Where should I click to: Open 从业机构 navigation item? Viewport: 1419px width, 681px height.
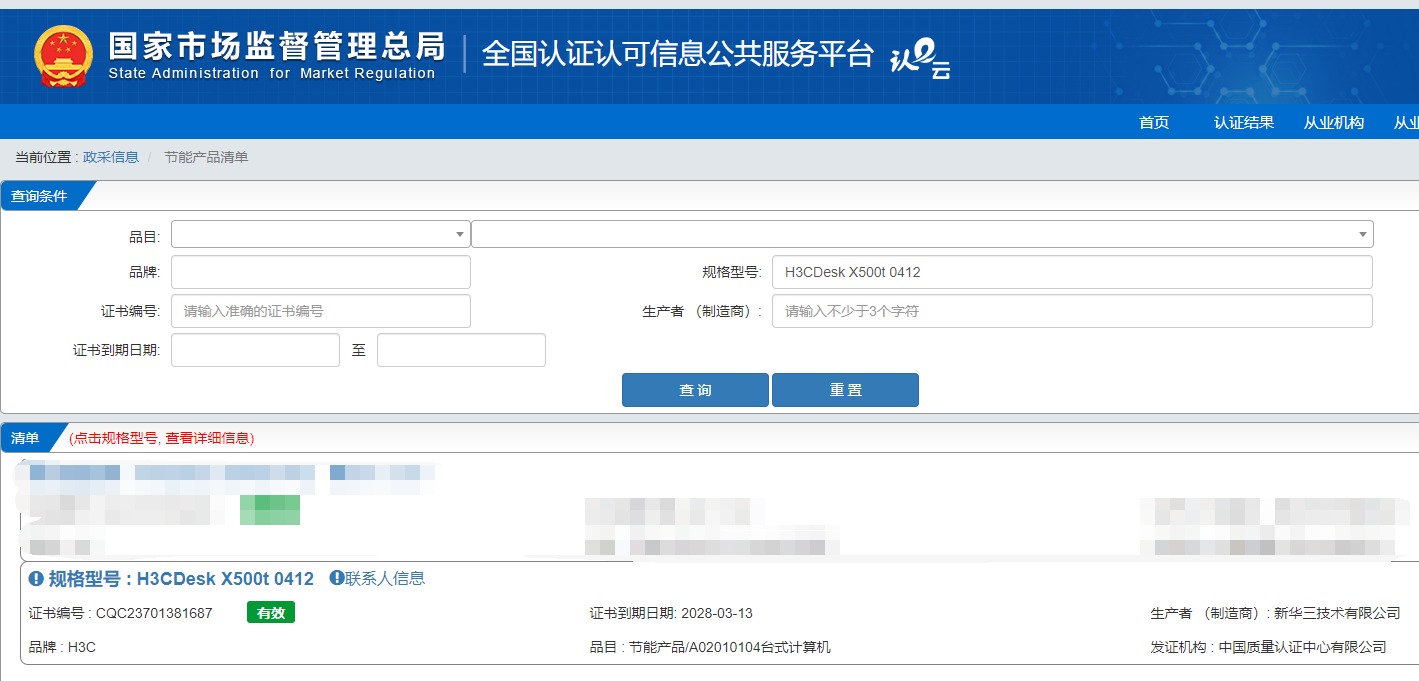click(x=1334, y=122)
